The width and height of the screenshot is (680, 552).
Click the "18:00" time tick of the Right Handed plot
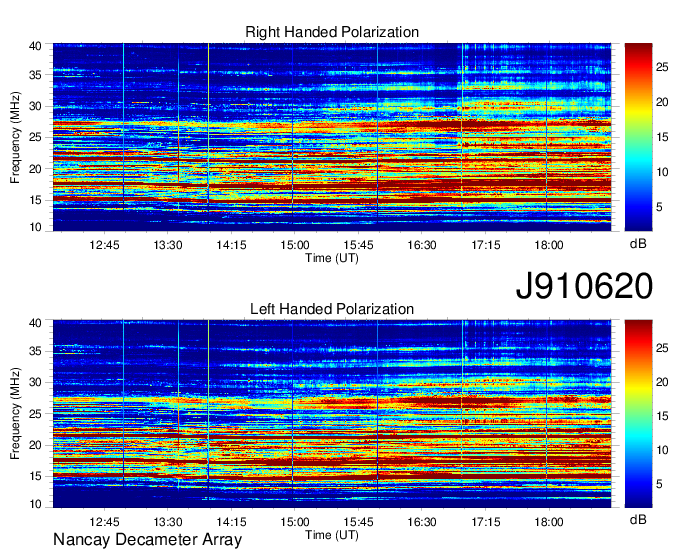point(549,245)
